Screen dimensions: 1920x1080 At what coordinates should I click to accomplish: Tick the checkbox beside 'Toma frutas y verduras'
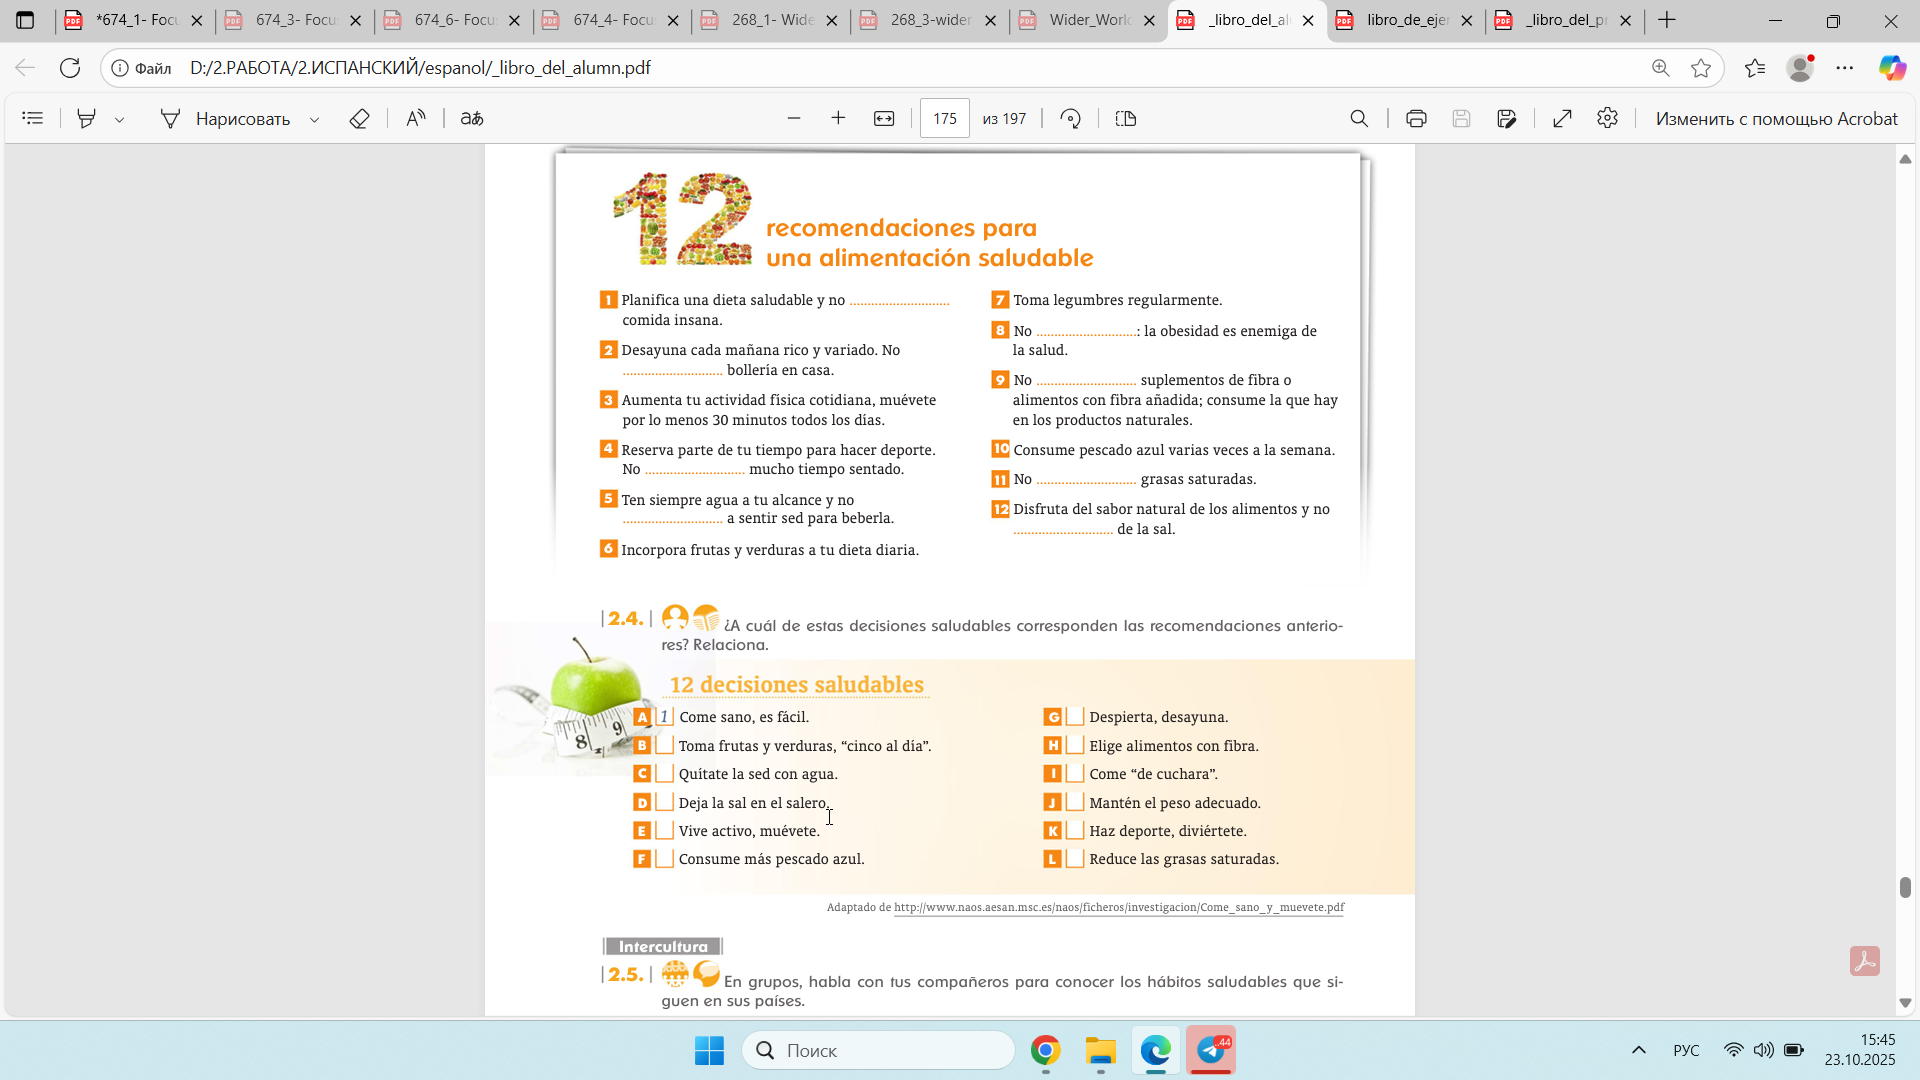[x=664, y=745]
